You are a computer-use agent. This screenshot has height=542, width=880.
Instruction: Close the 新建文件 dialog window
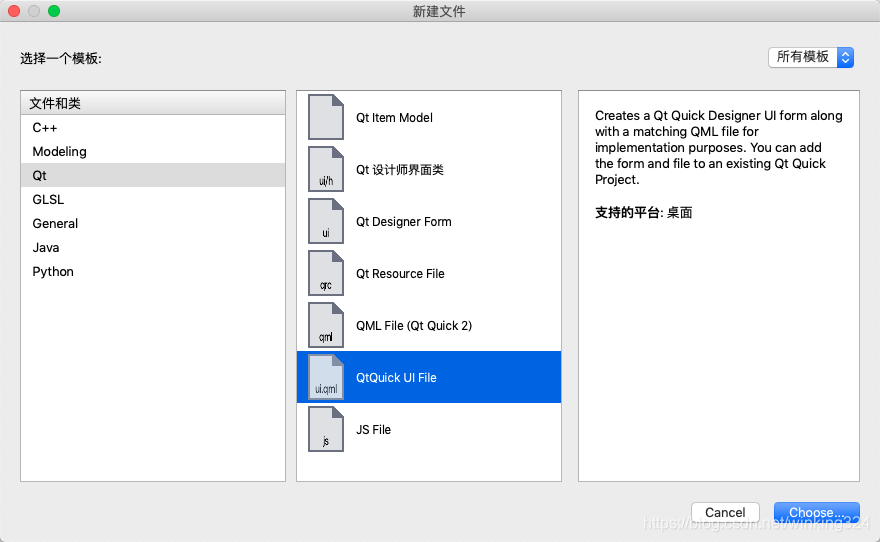pos(14,11)
